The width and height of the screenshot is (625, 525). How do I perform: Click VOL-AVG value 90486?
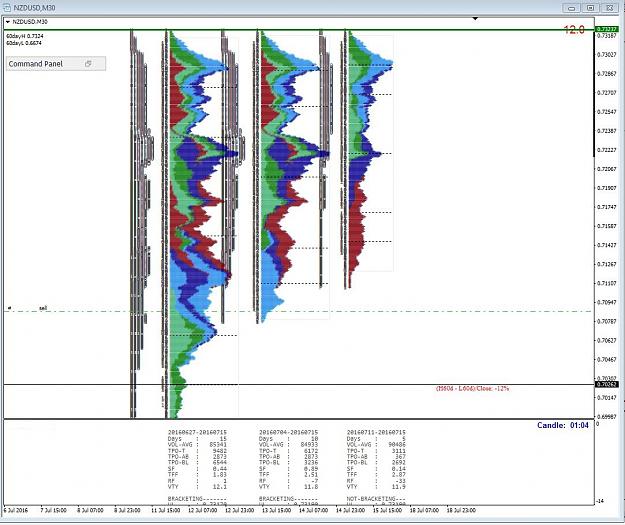pyautogui.click(x=397, y=444)
